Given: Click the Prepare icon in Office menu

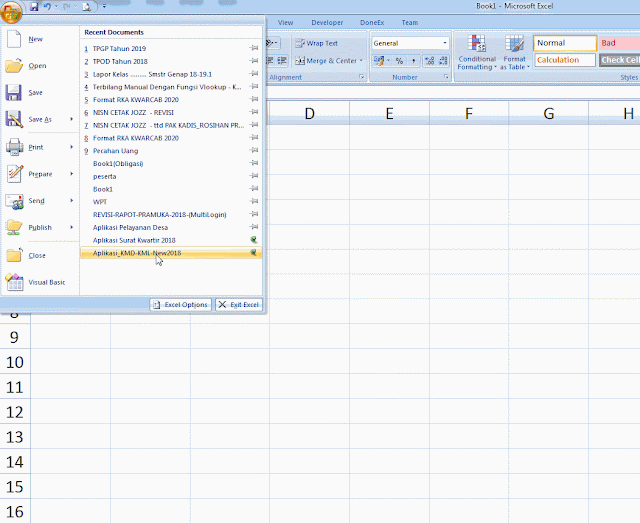Looking at the screenshot, I should 14,174.
